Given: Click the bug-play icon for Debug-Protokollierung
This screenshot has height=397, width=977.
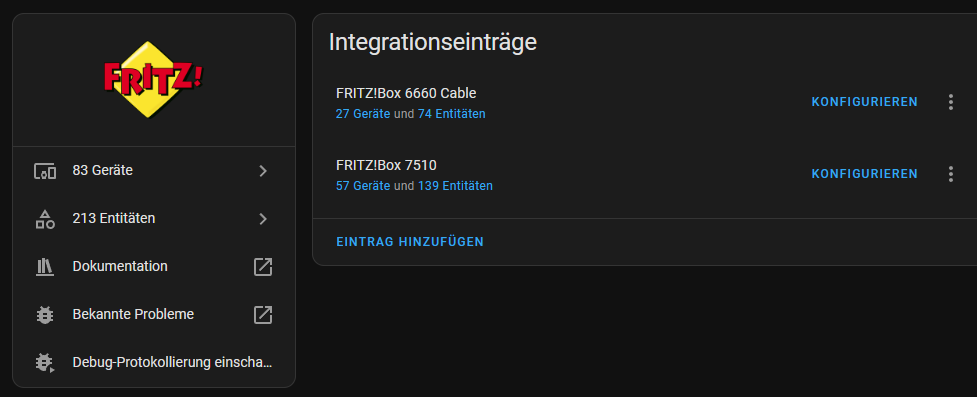Looking at the screenshot, I should pyautogui.click(x=45, y=363).
